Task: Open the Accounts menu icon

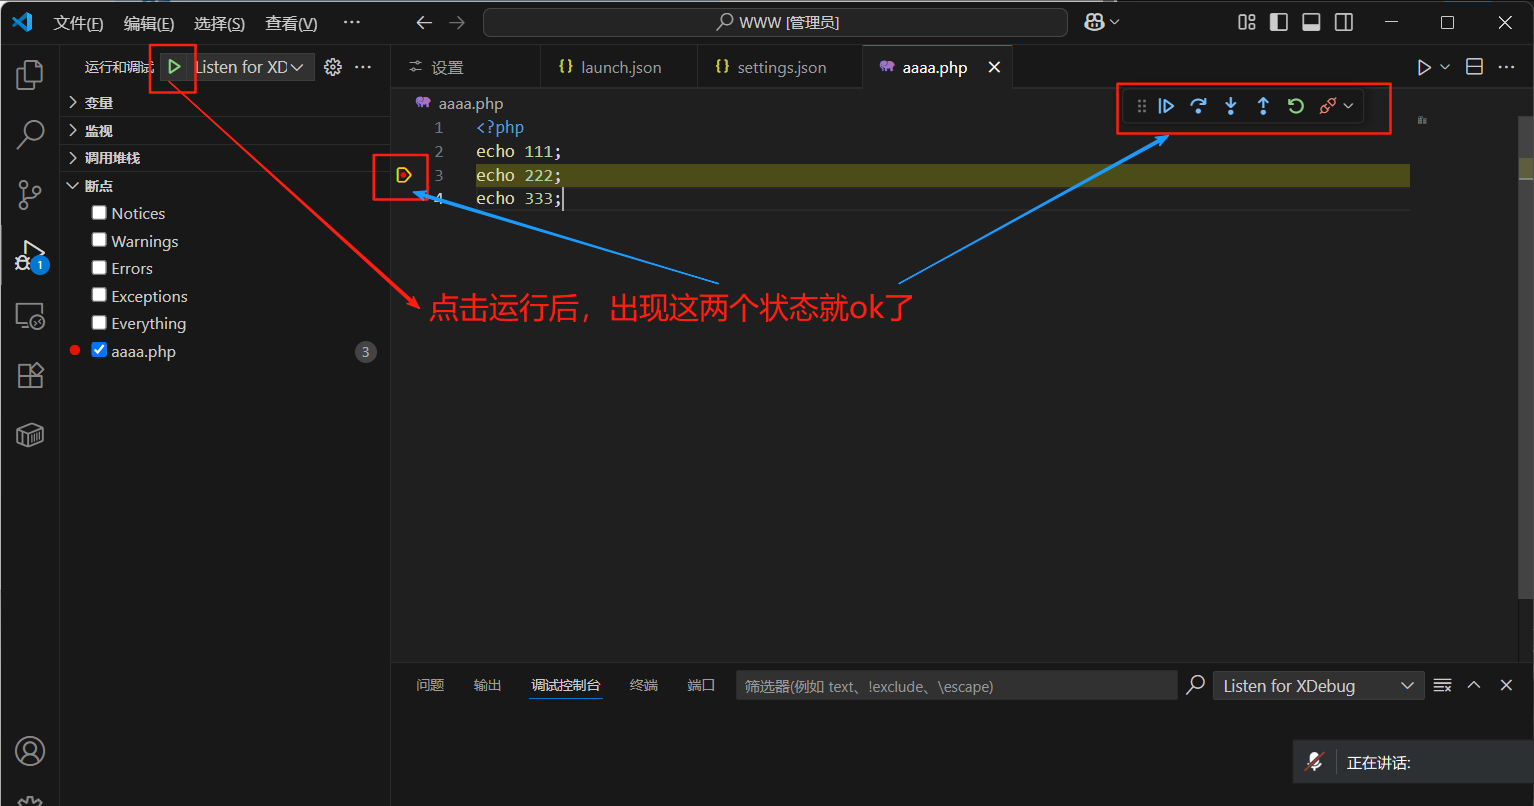Action: click(x=30, y=750)
